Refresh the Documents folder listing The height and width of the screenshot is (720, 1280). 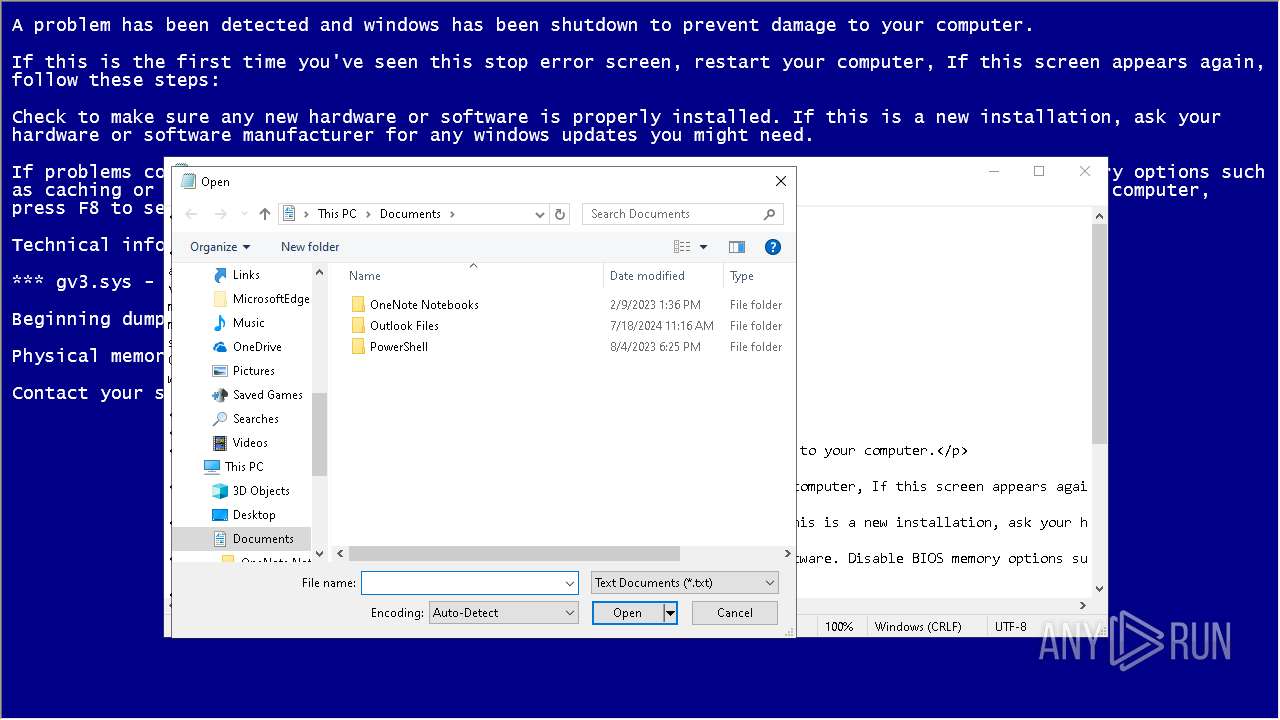561,214
